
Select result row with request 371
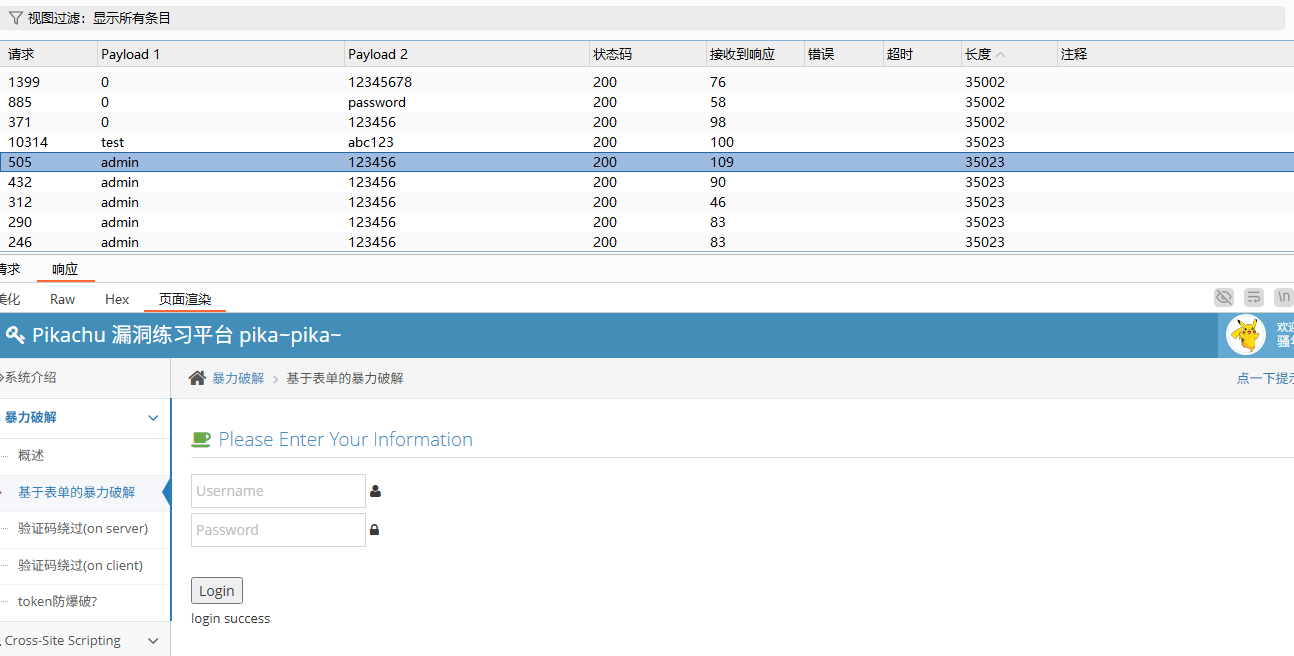[x=647, y=122]
